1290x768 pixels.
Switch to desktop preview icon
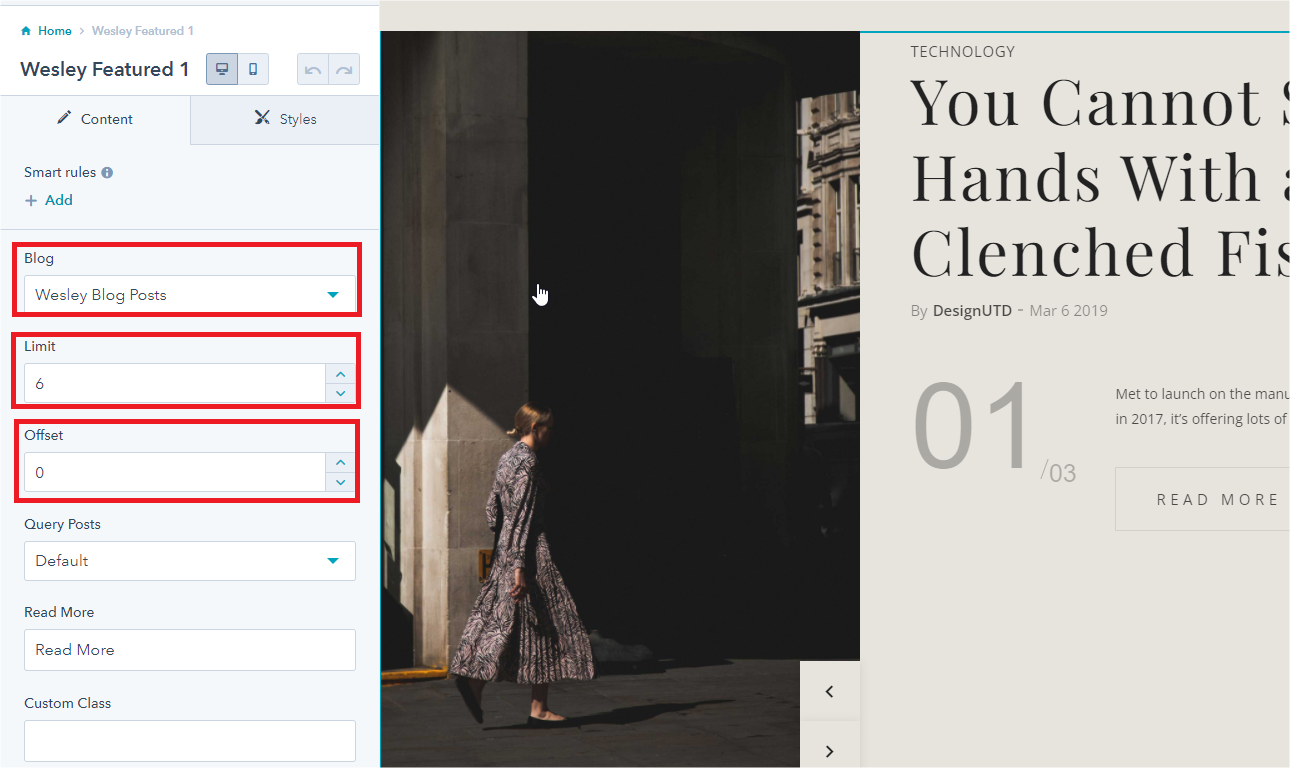(222, 69)
